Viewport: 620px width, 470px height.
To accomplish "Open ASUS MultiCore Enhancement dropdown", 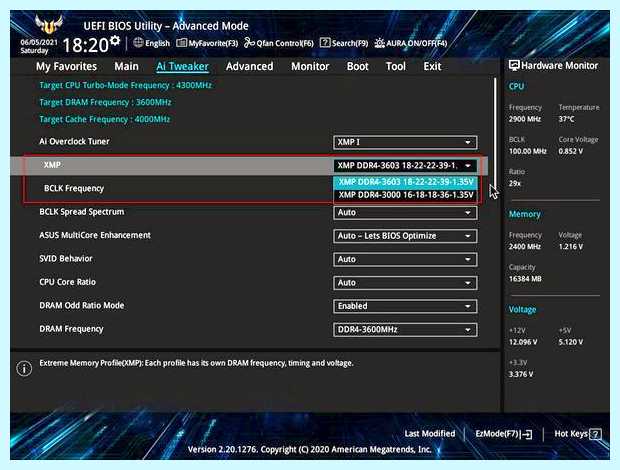I will 405,236.
